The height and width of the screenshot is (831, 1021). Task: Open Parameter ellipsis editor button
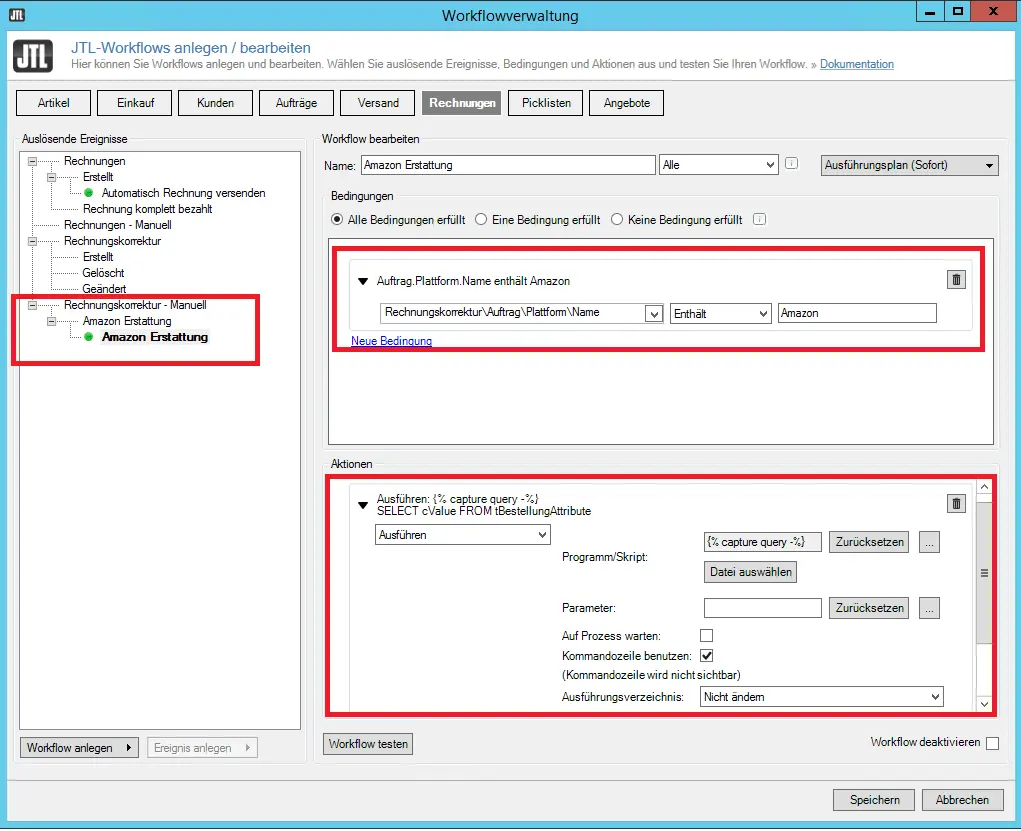929,608
